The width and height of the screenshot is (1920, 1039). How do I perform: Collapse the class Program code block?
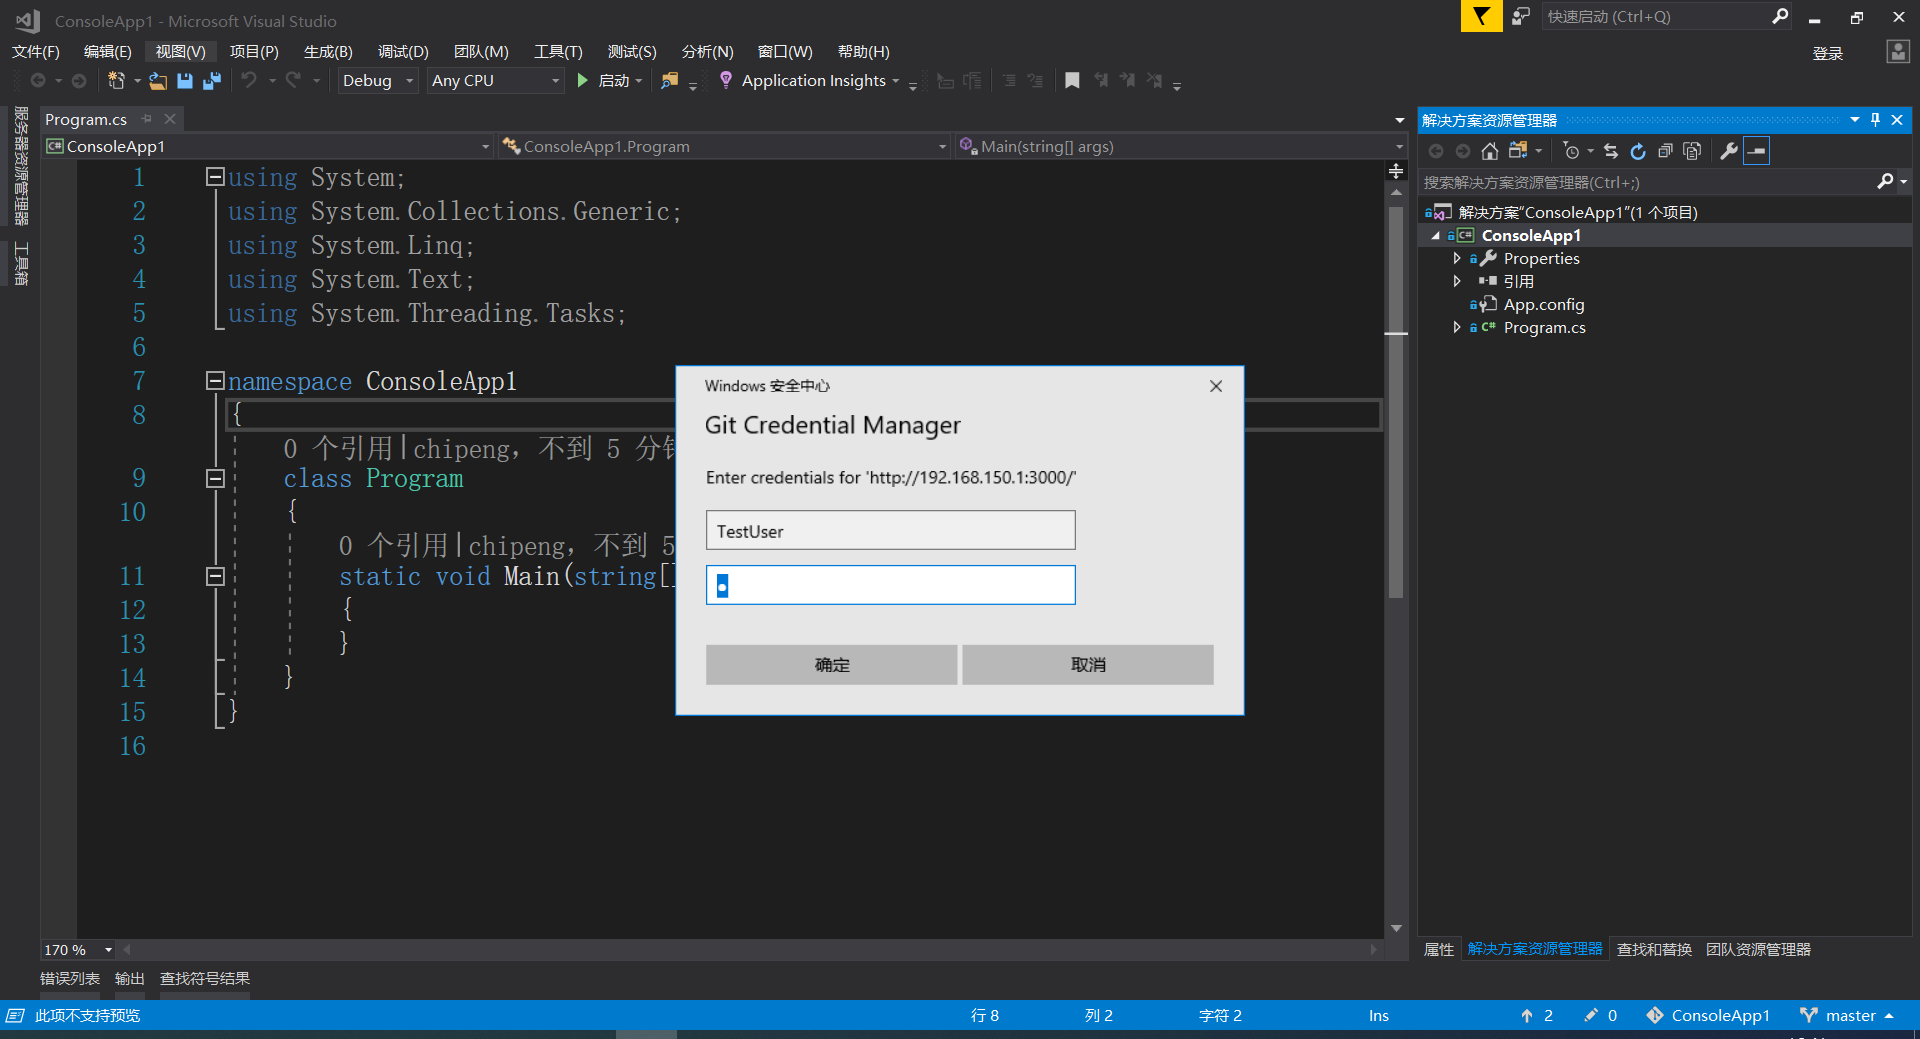(214, 478)
